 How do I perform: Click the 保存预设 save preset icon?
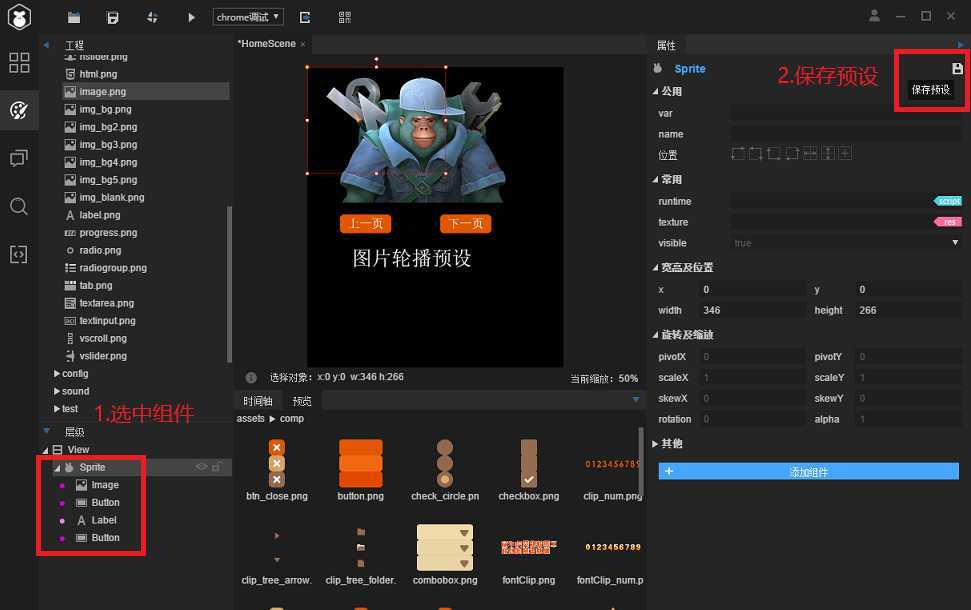tap(957, 68)
